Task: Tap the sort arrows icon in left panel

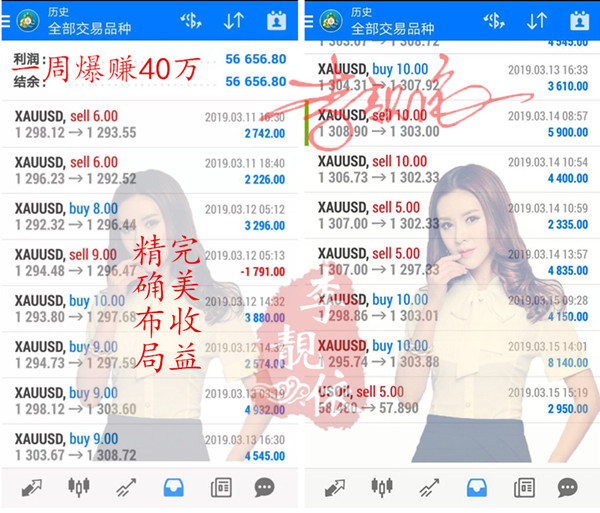Action: (234, 20)
